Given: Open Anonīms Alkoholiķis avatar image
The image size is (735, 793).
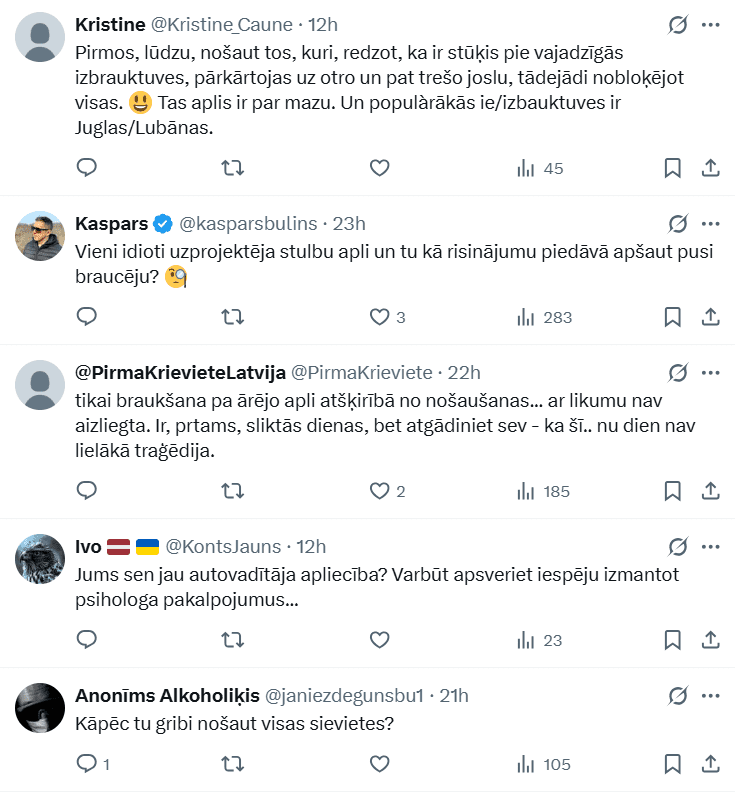Looking at the screenshot, I should click(41, 709).
